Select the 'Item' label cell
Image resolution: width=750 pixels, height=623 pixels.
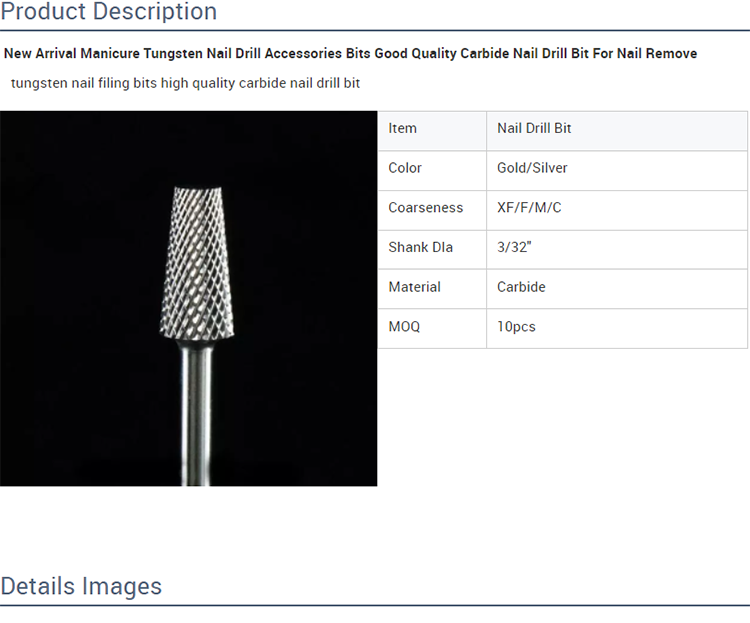click(403, 128)
